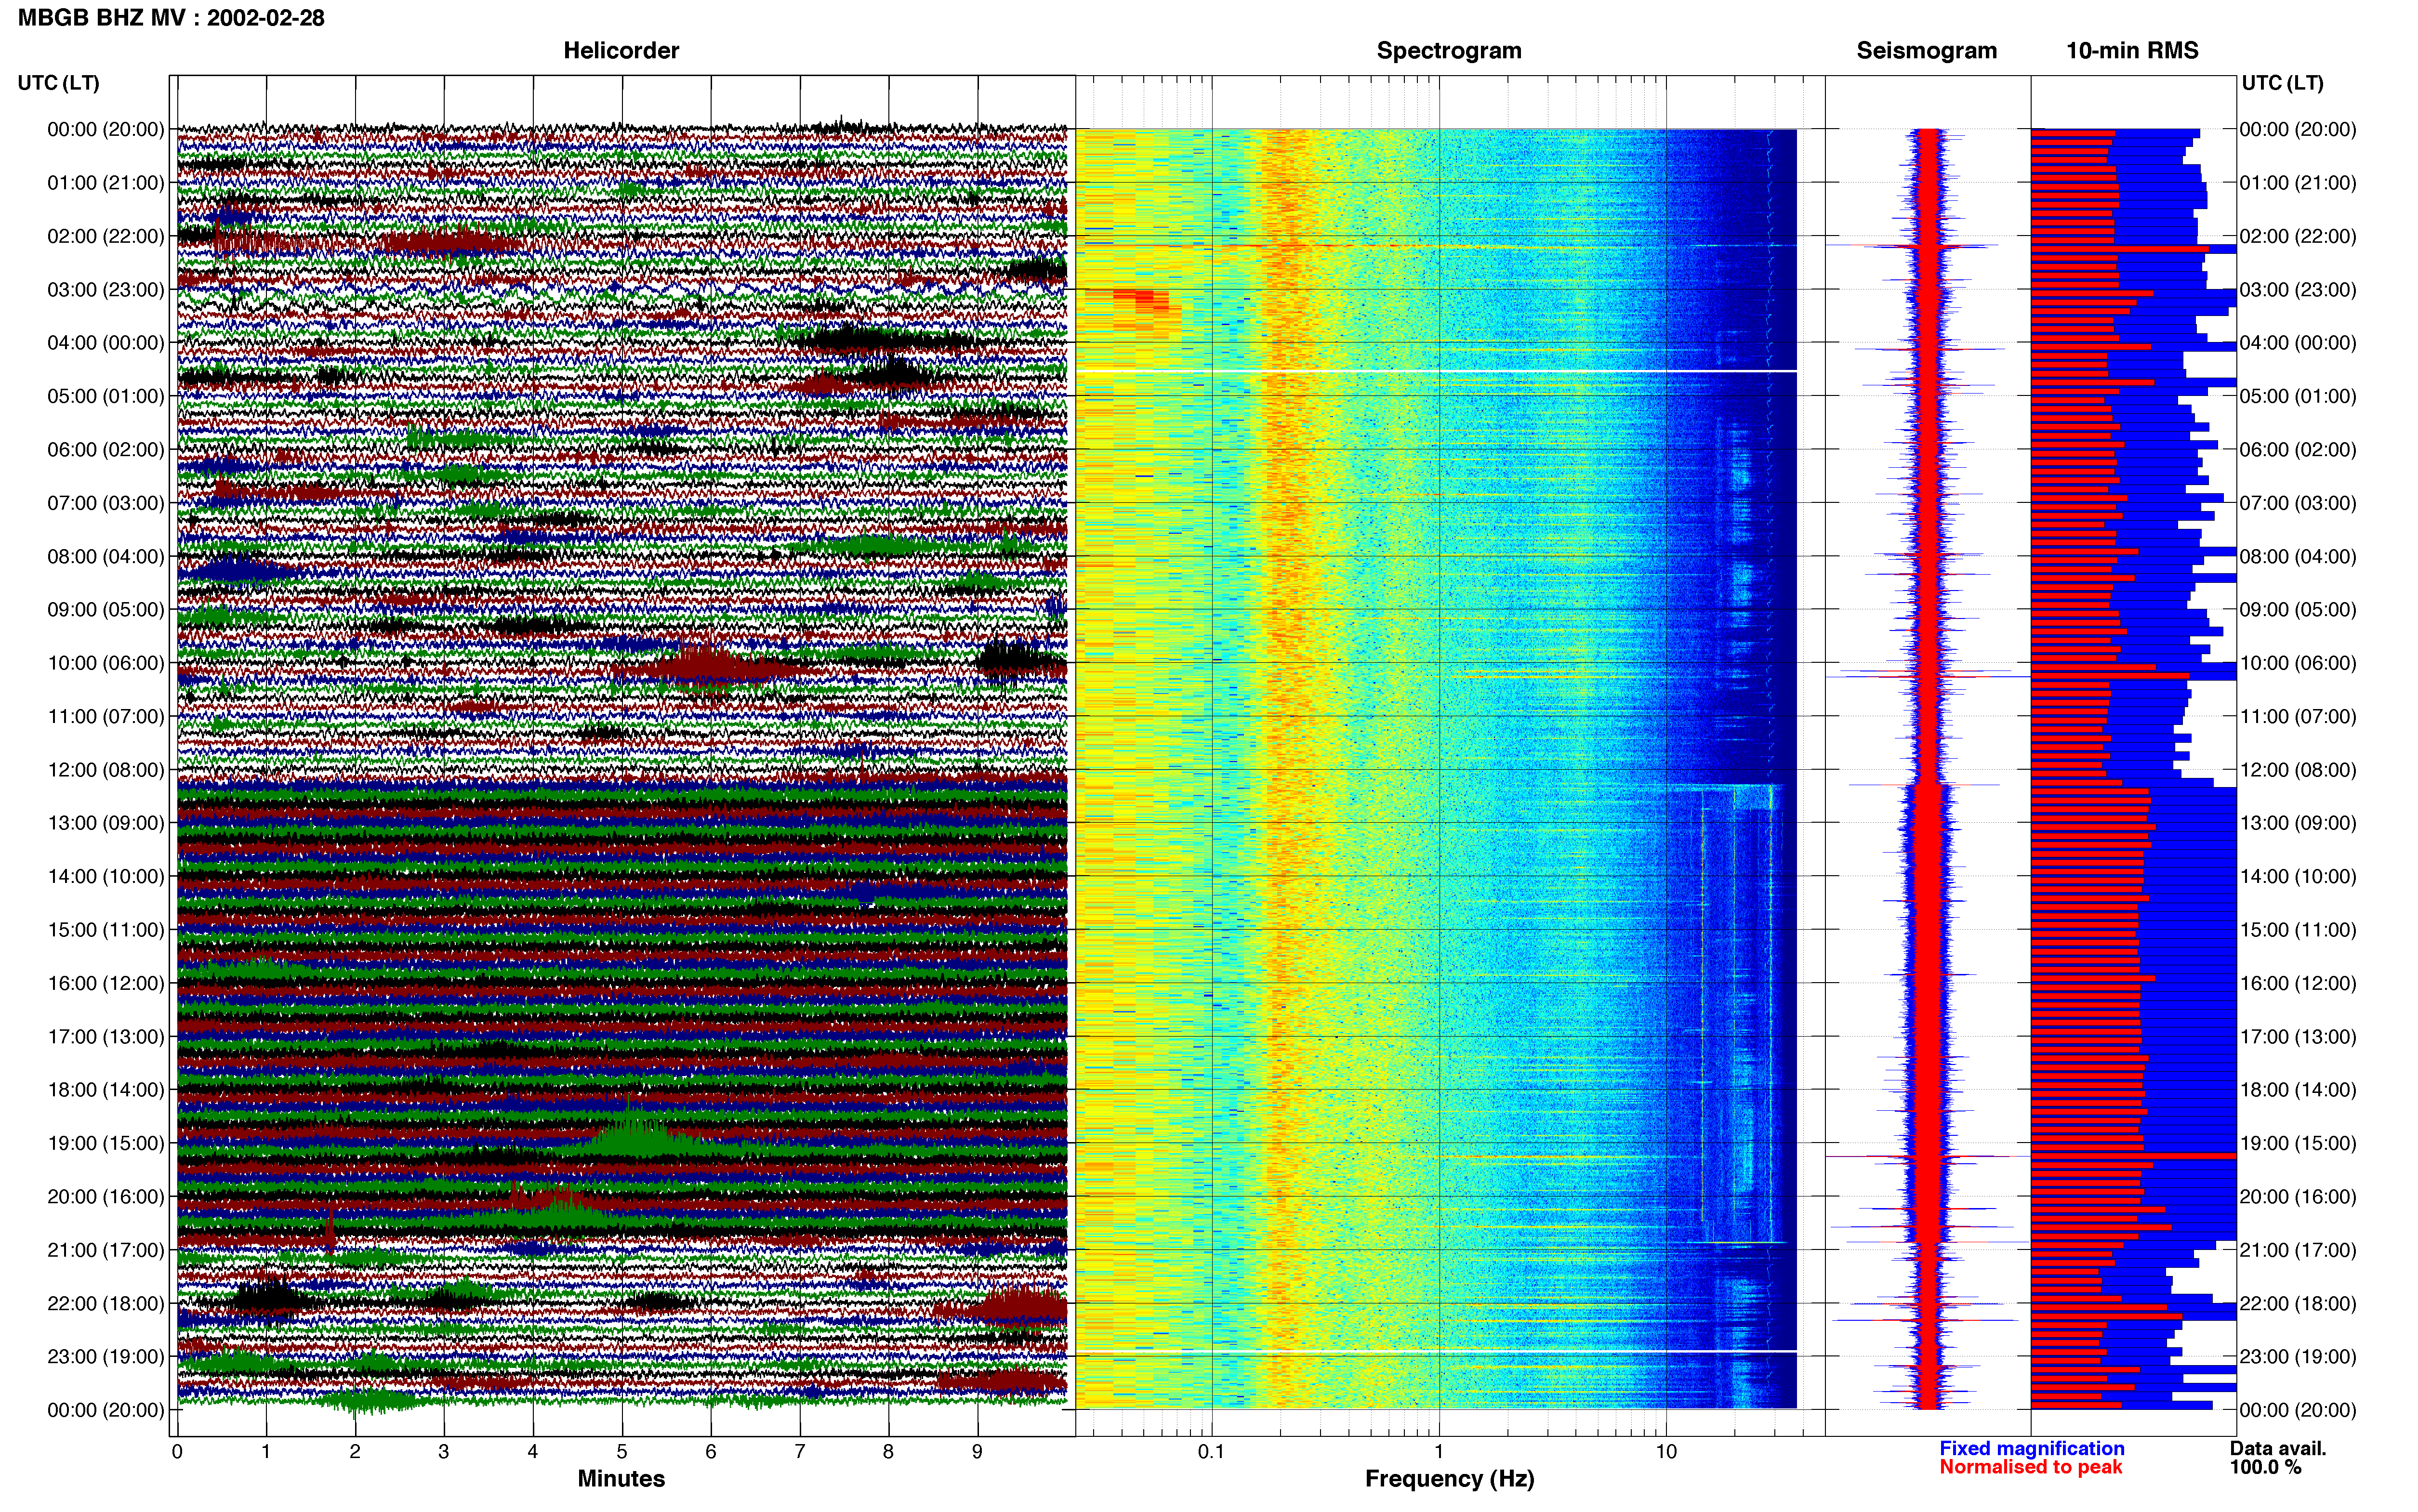The height and width of the screenshot is (1512, 2418).
Task: Click the 17:00 (13:00) label on the right axis
Action: coord(2298,1036)
